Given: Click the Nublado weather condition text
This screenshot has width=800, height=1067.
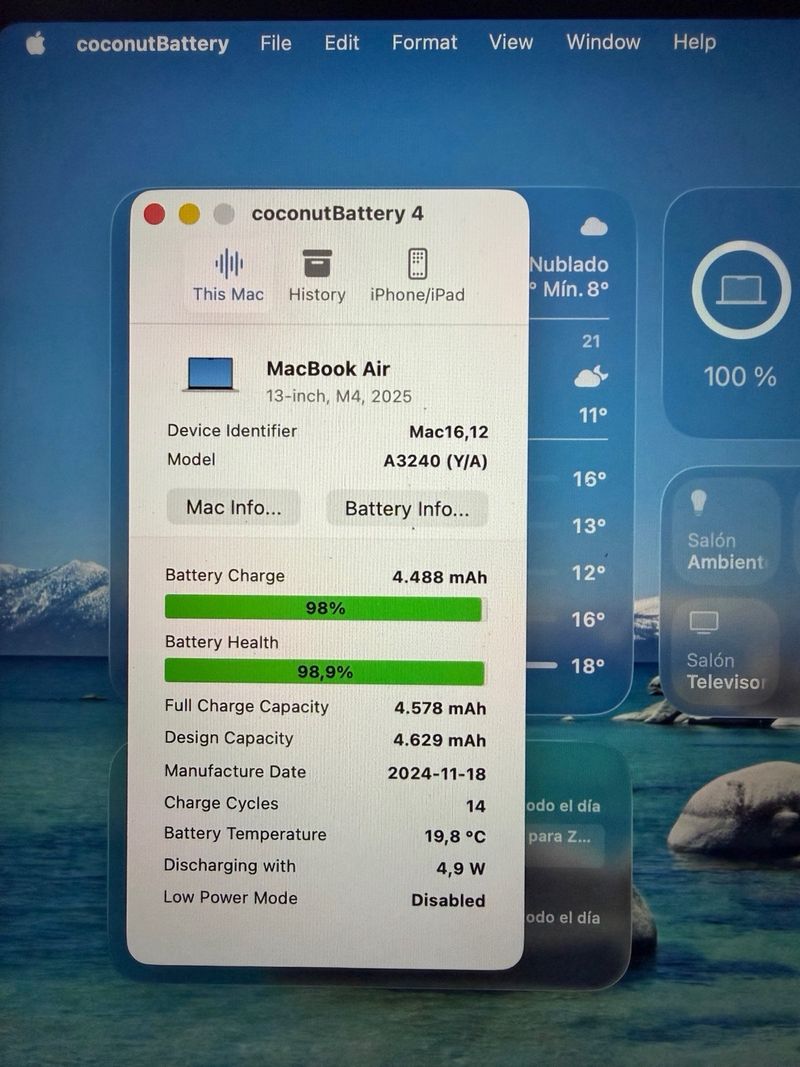Looking at the screenshot, I should [x=569, y=264].
